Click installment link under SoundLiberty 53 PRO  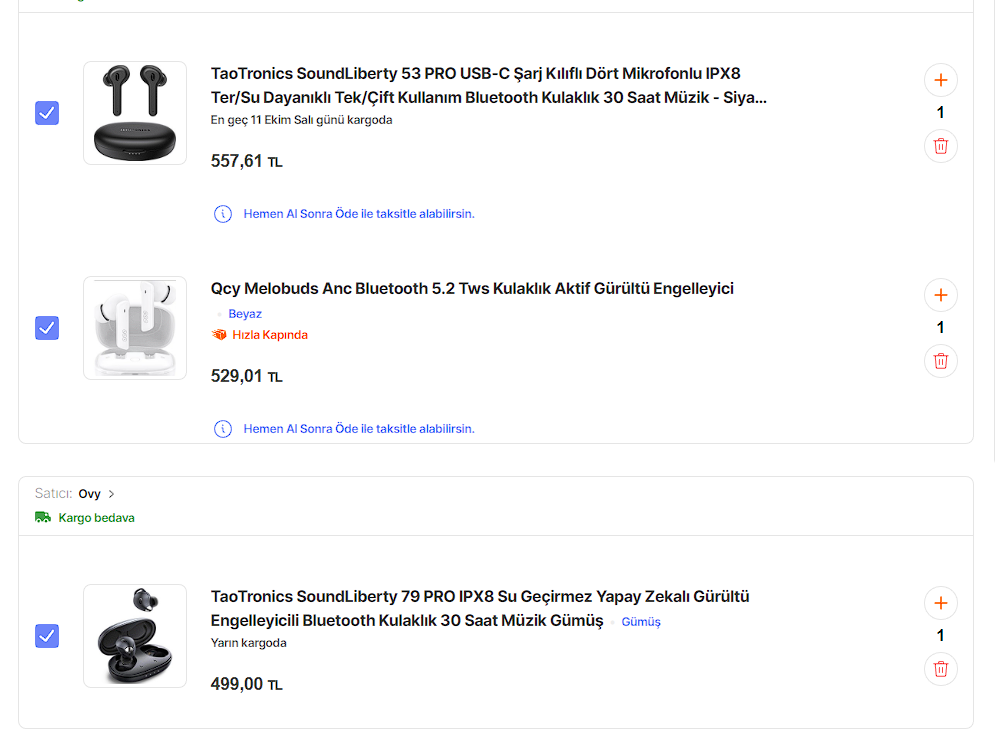tap(359, 214)
